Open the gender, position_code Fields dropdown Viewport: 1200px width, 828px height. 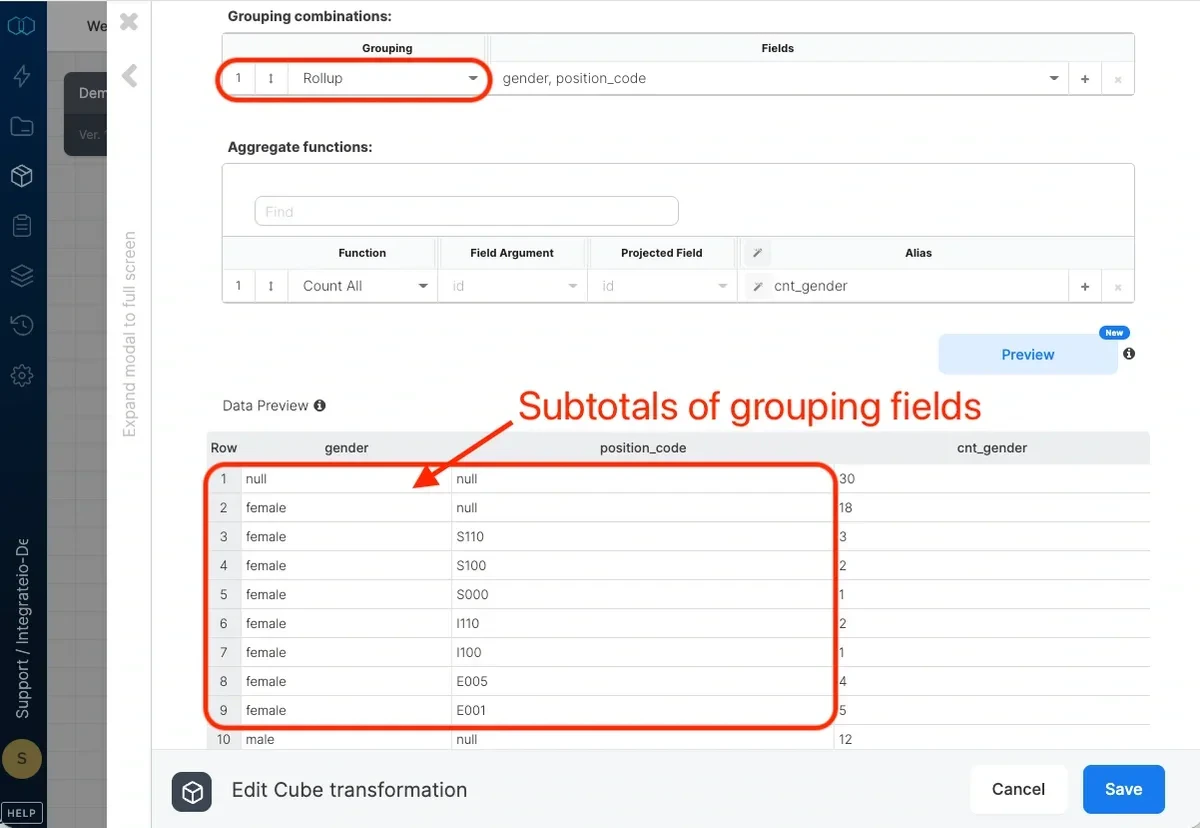click(1053, 77)
